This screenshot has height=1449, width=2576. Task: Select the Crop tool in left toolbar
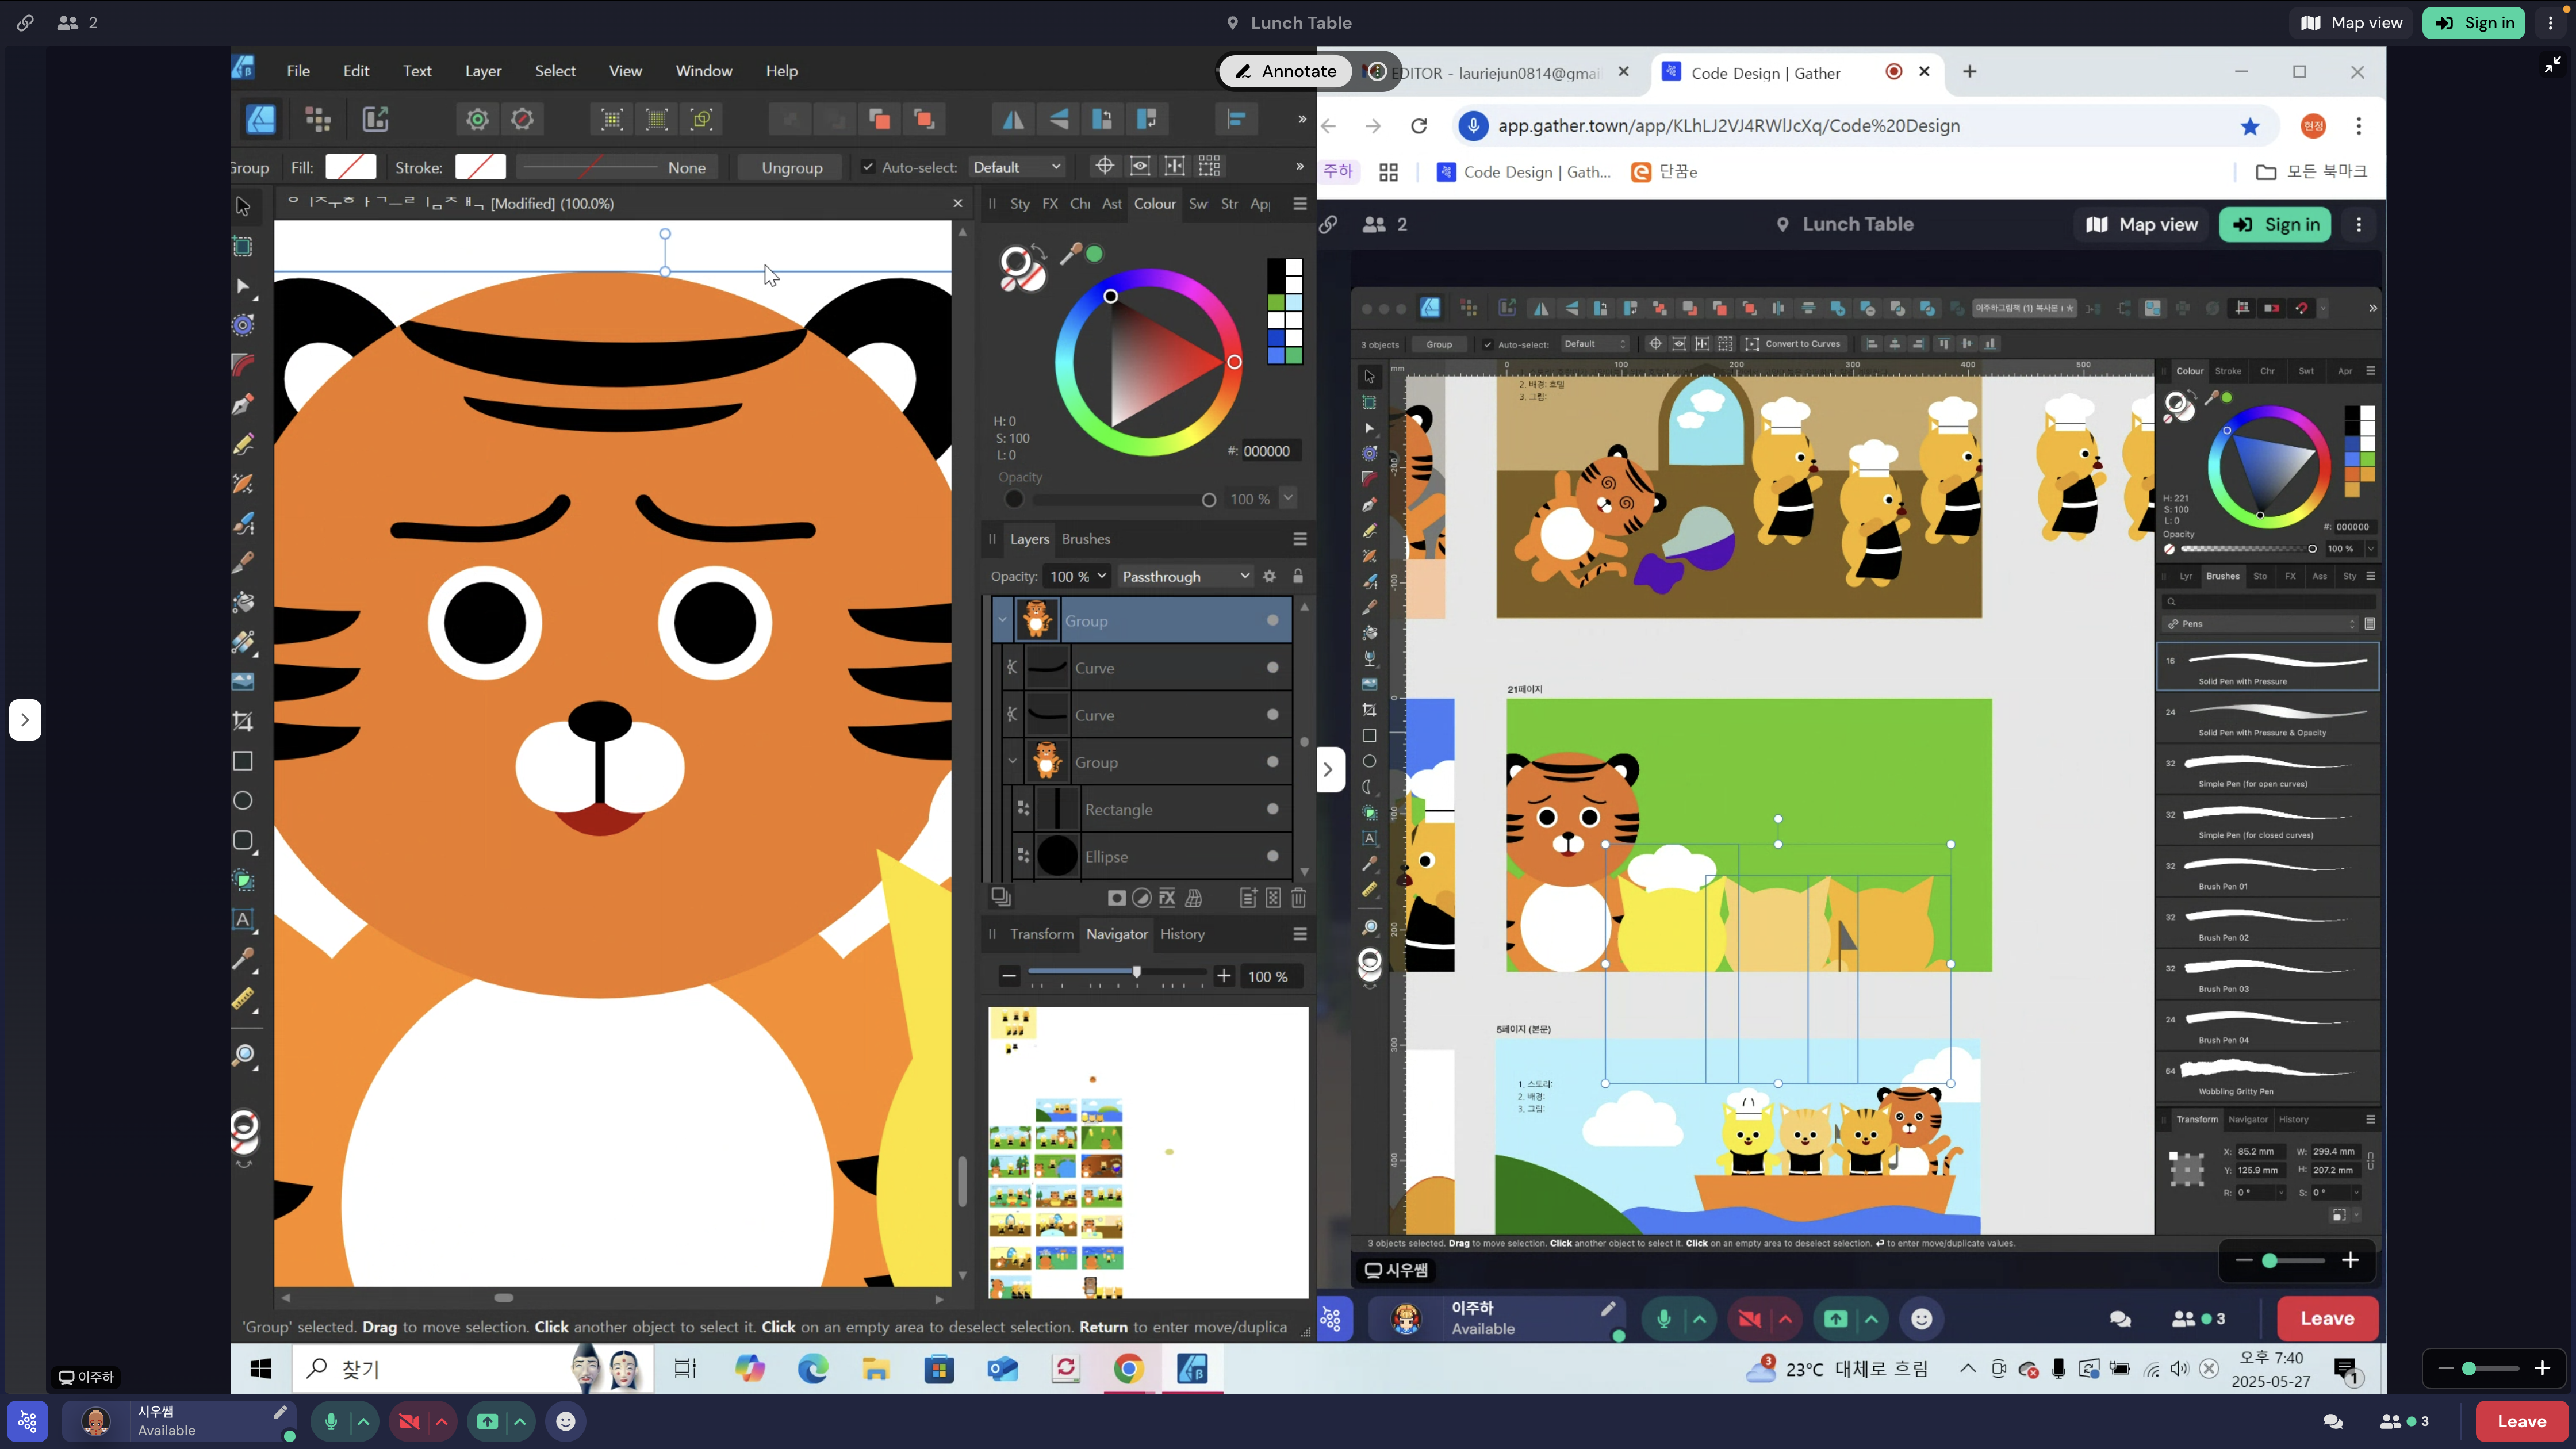pos(243,721)
